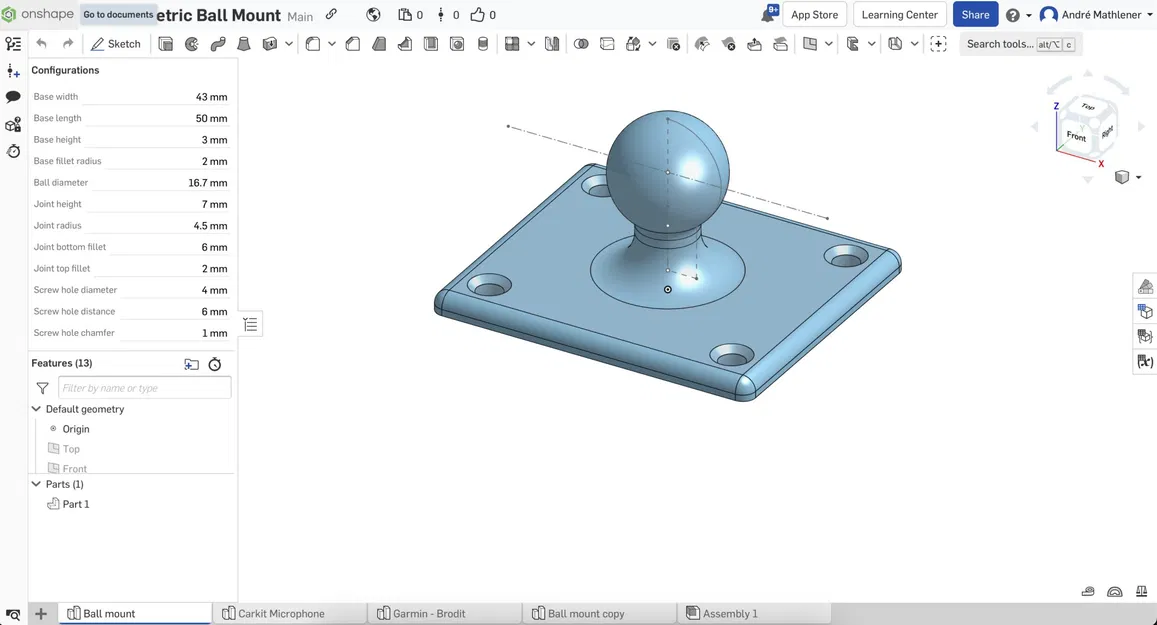Image resolution: width=1157 pixels, height=625 pixels.
Task: Open the versions and history panel
Action: click(x=12, y=150)
